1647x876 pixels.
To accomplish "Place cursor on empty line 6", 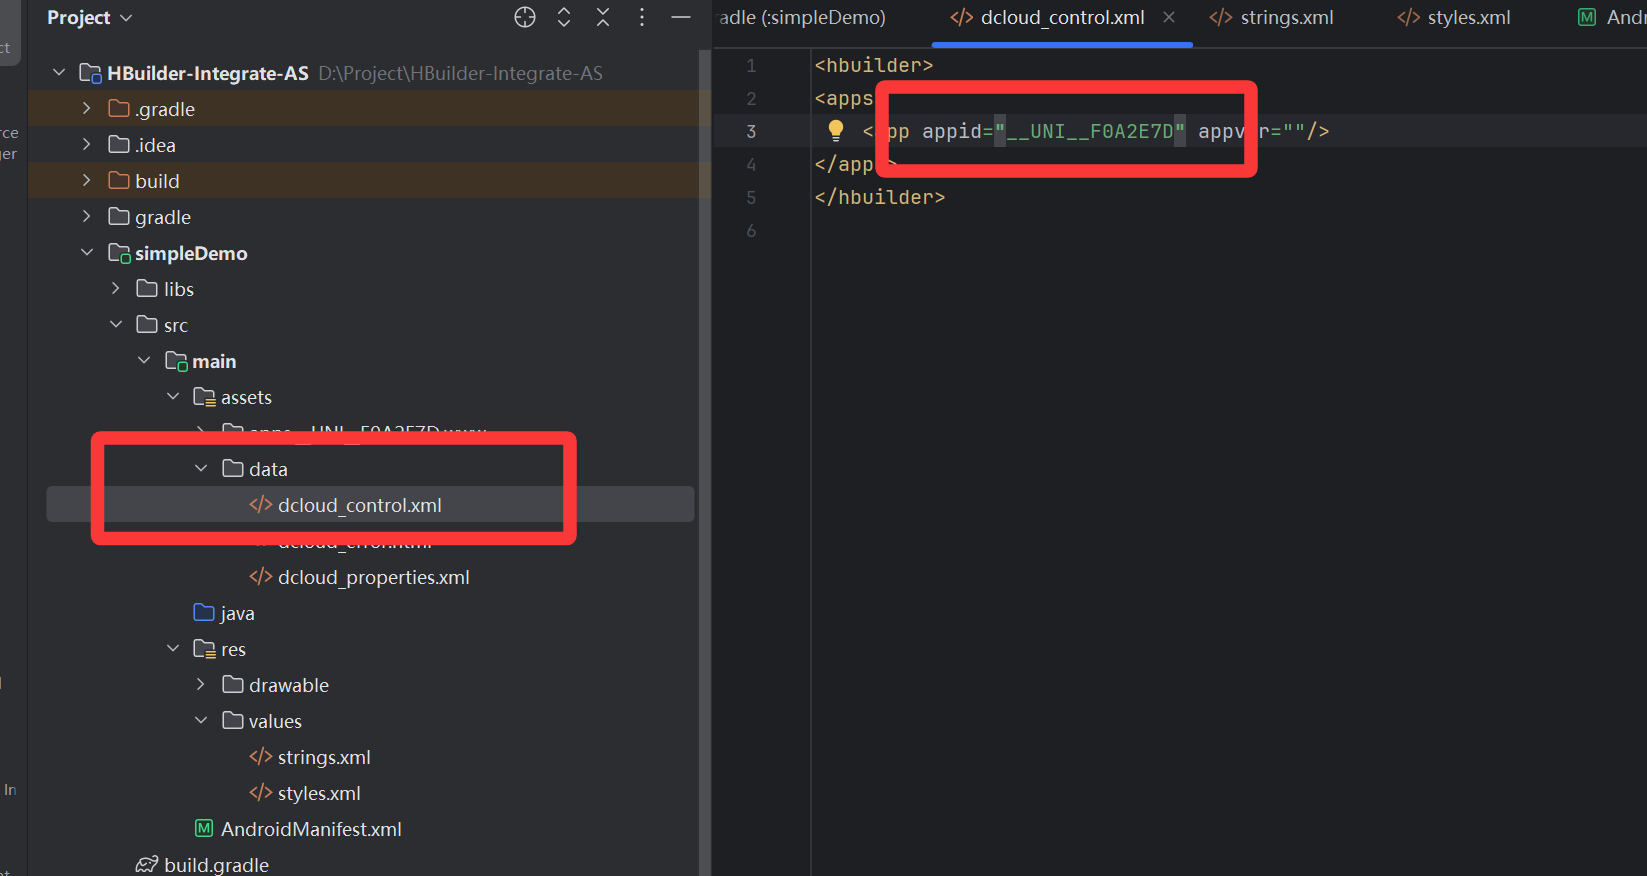I will point(1228,230).
